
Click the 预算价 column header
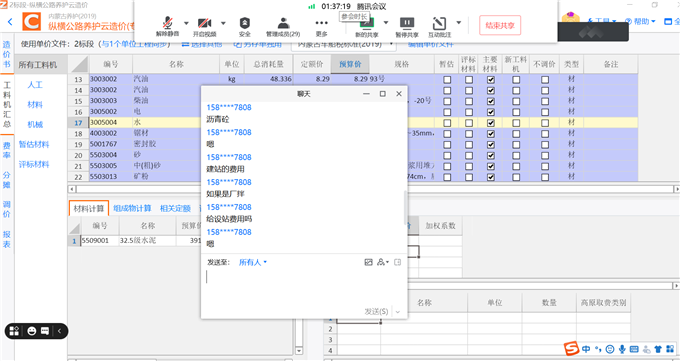tap(350, 64)
